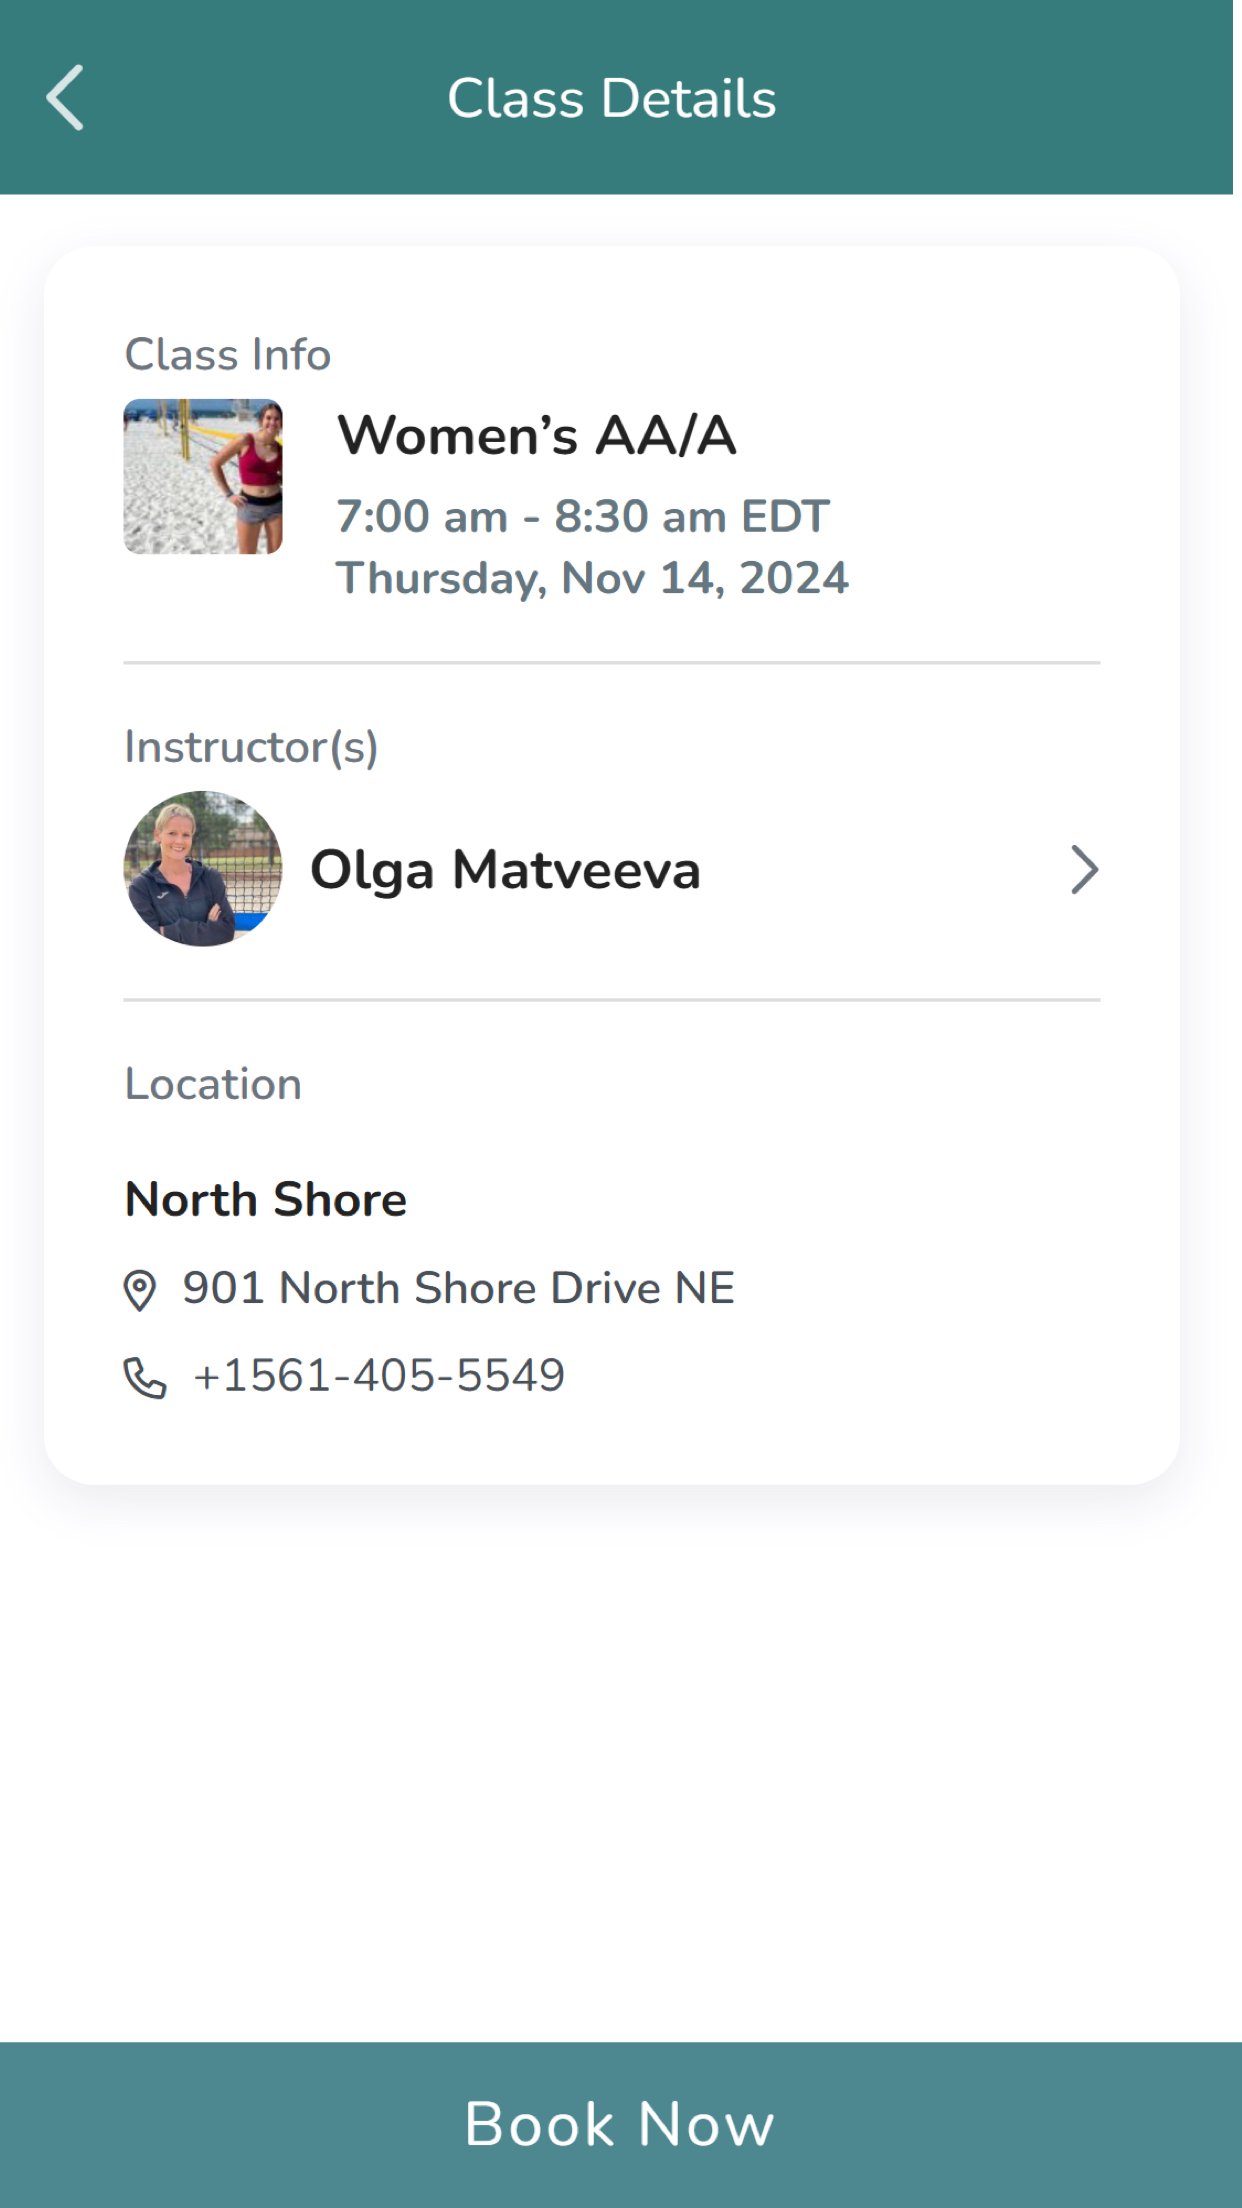Select instructor name Olga Matveeva
The width and height of the screenshot is (1242, 2208).
pyautogui.click(x=505, y=869)
